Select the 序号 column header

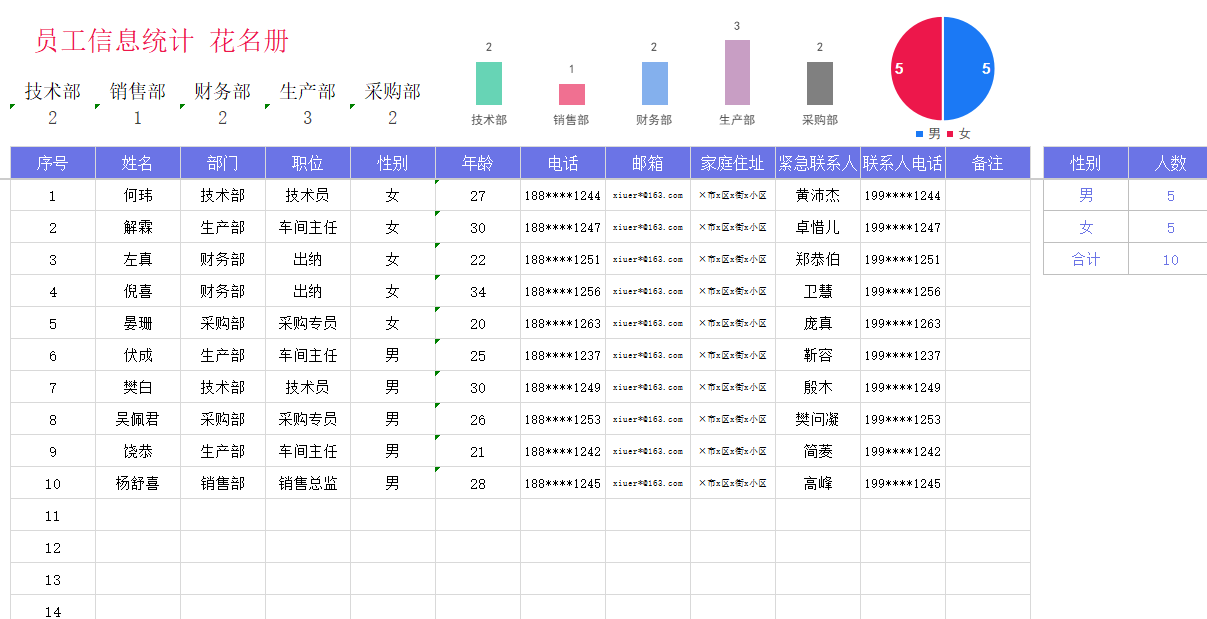click(53, 163)
